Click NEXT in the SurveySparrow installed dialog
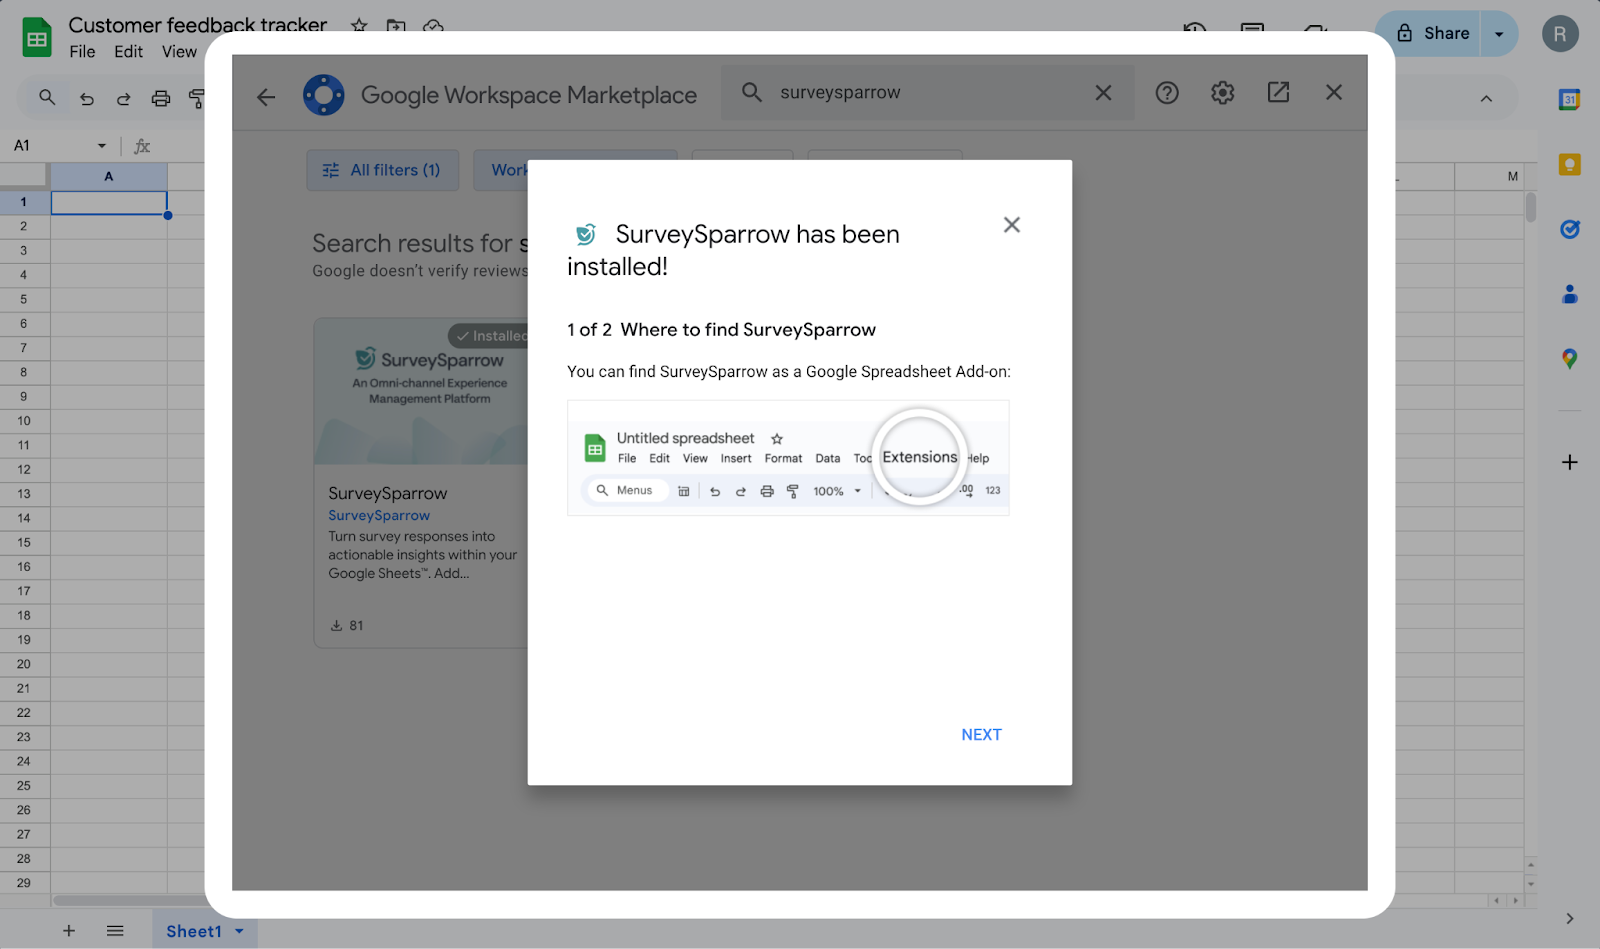 point(981,734)
